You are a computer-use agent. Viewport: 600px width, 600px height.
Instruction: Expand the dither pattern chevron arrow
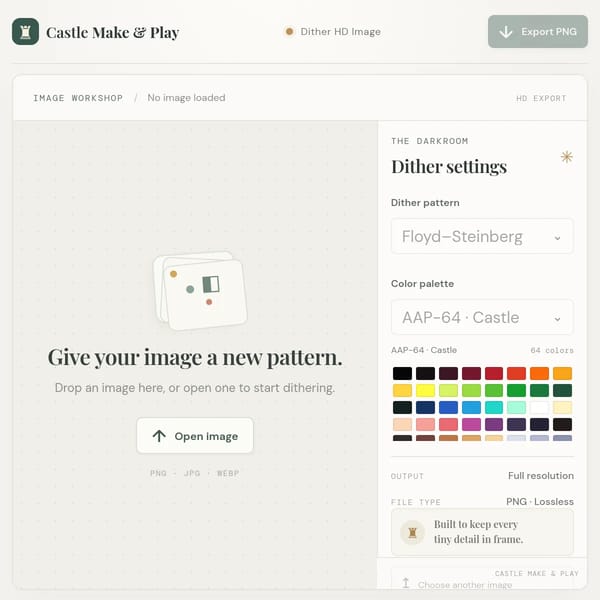pos(558,238)
